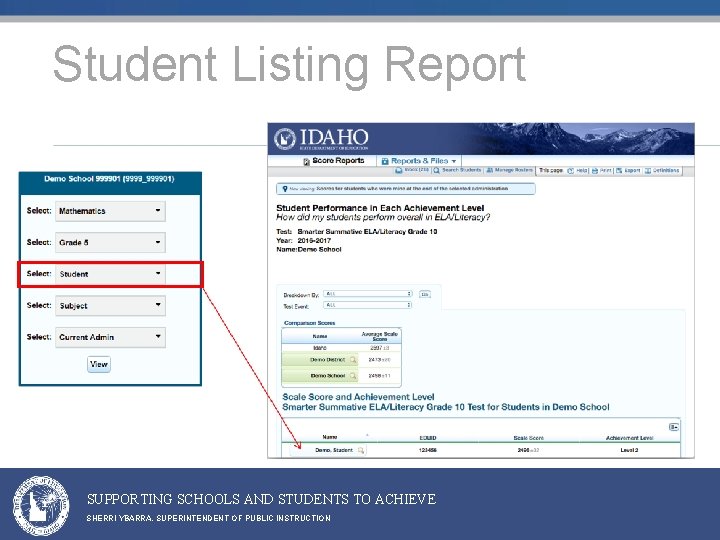Click the Manage Rosters people icon
The height and width of the screenshot is (540, 720).
coord(489,170)
